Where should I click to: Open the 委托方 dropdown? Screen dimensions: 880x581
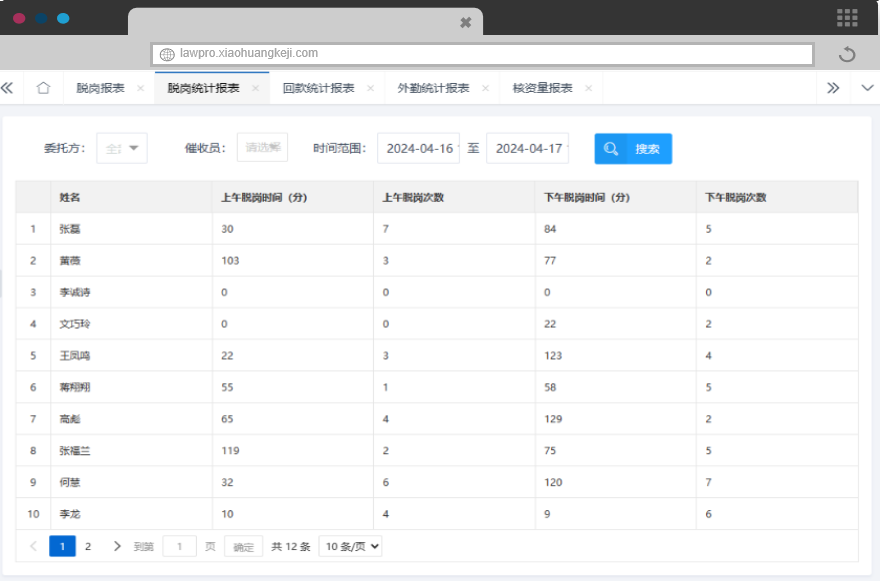coord(122,148)
